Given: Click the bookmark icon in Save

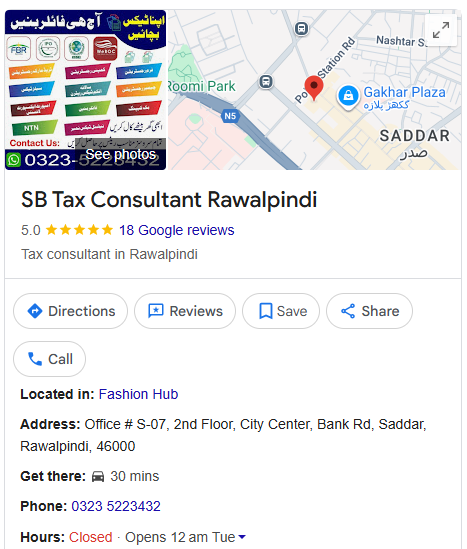Looking at the screenshot, I should tap(265, 311).
